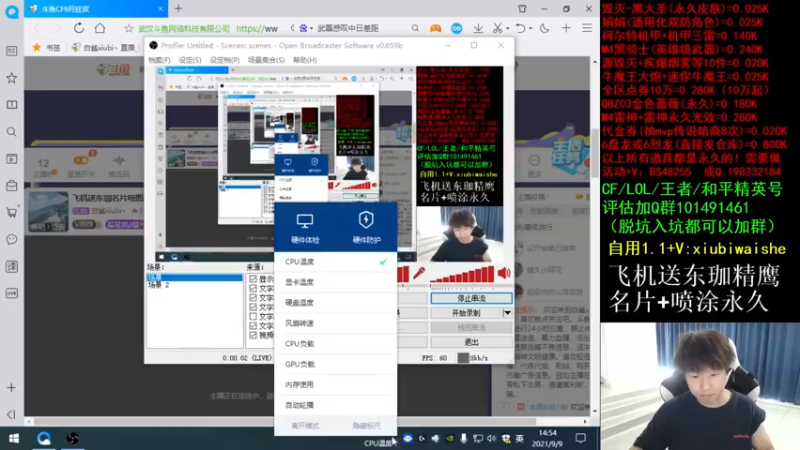Select 硬盘温度 in the popup menu
The width and height of the screenshot is (800, 450).
335,303
